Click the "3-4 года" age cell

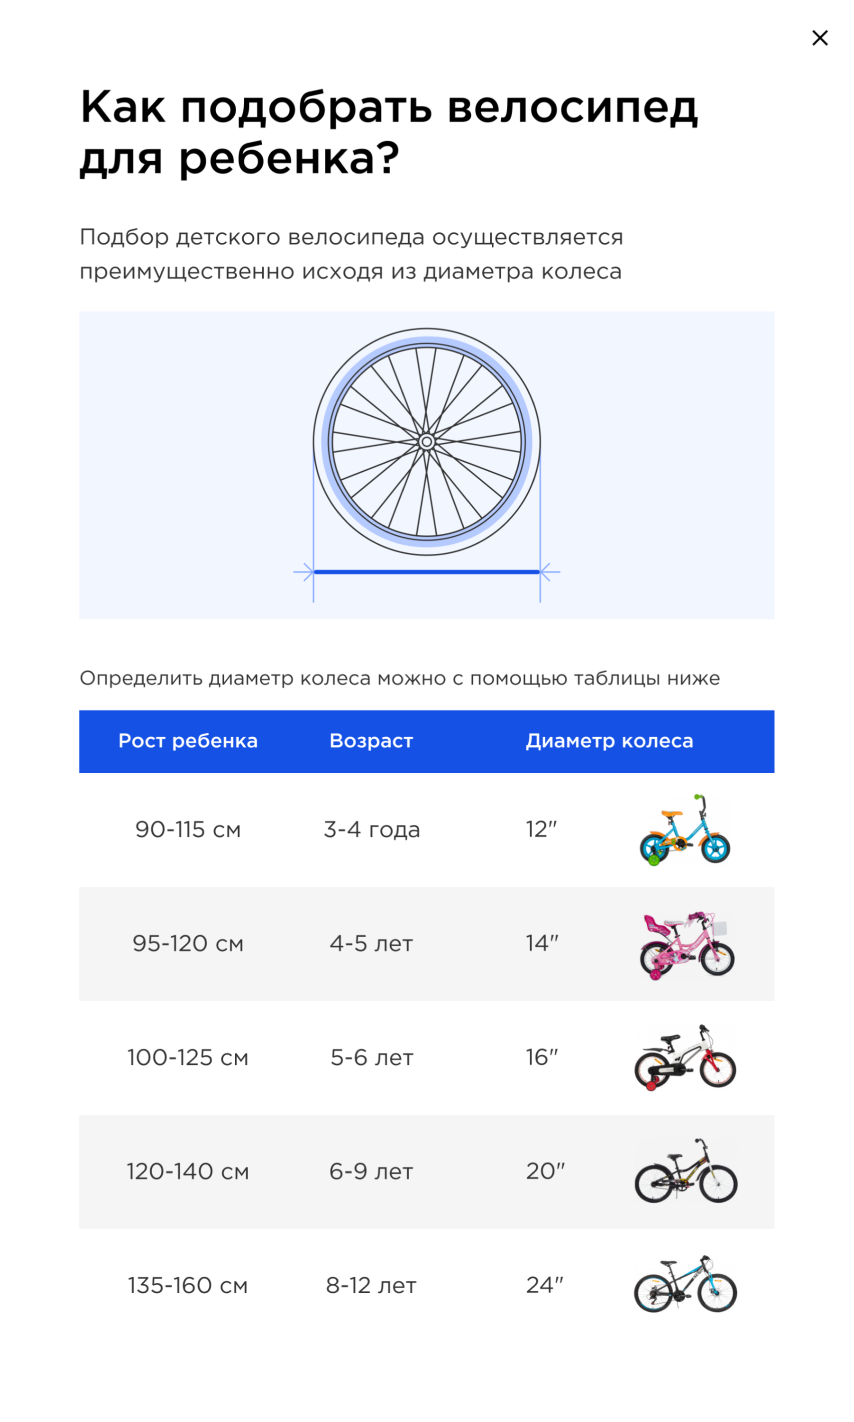[x=371, y=830]
